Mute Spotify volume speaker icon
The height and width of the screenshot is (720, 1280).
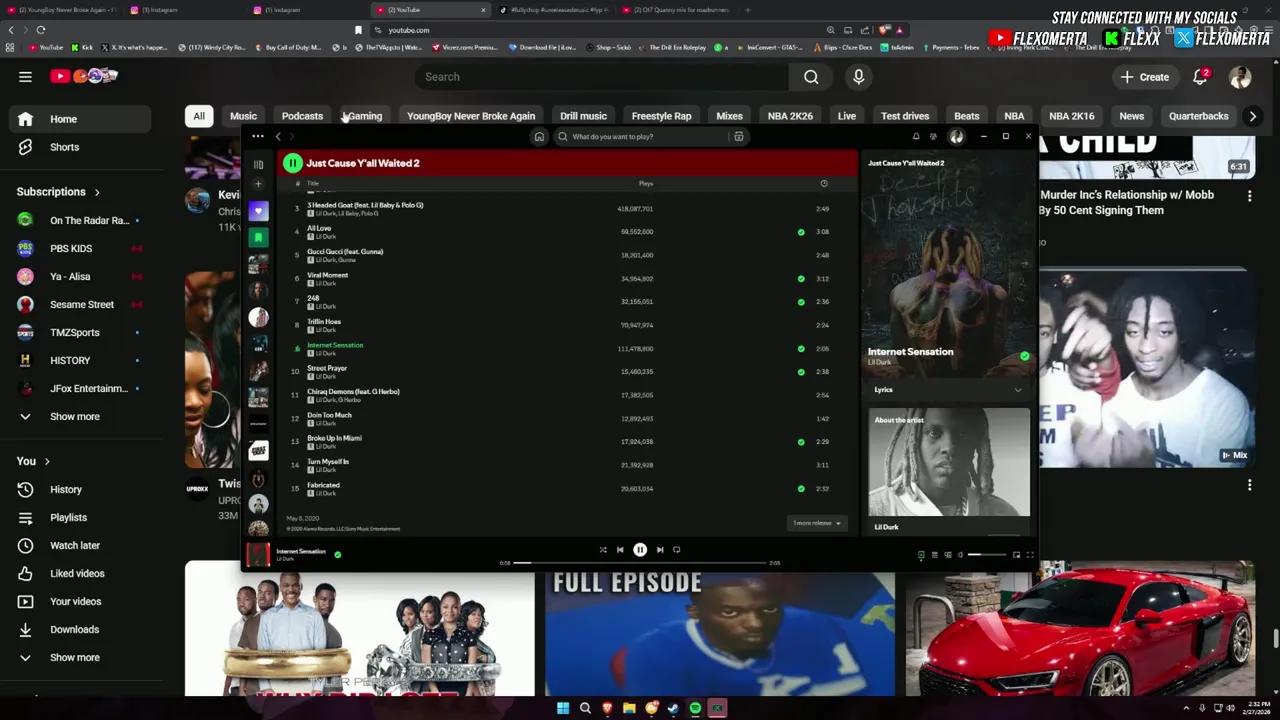click(x=961, y=555)
